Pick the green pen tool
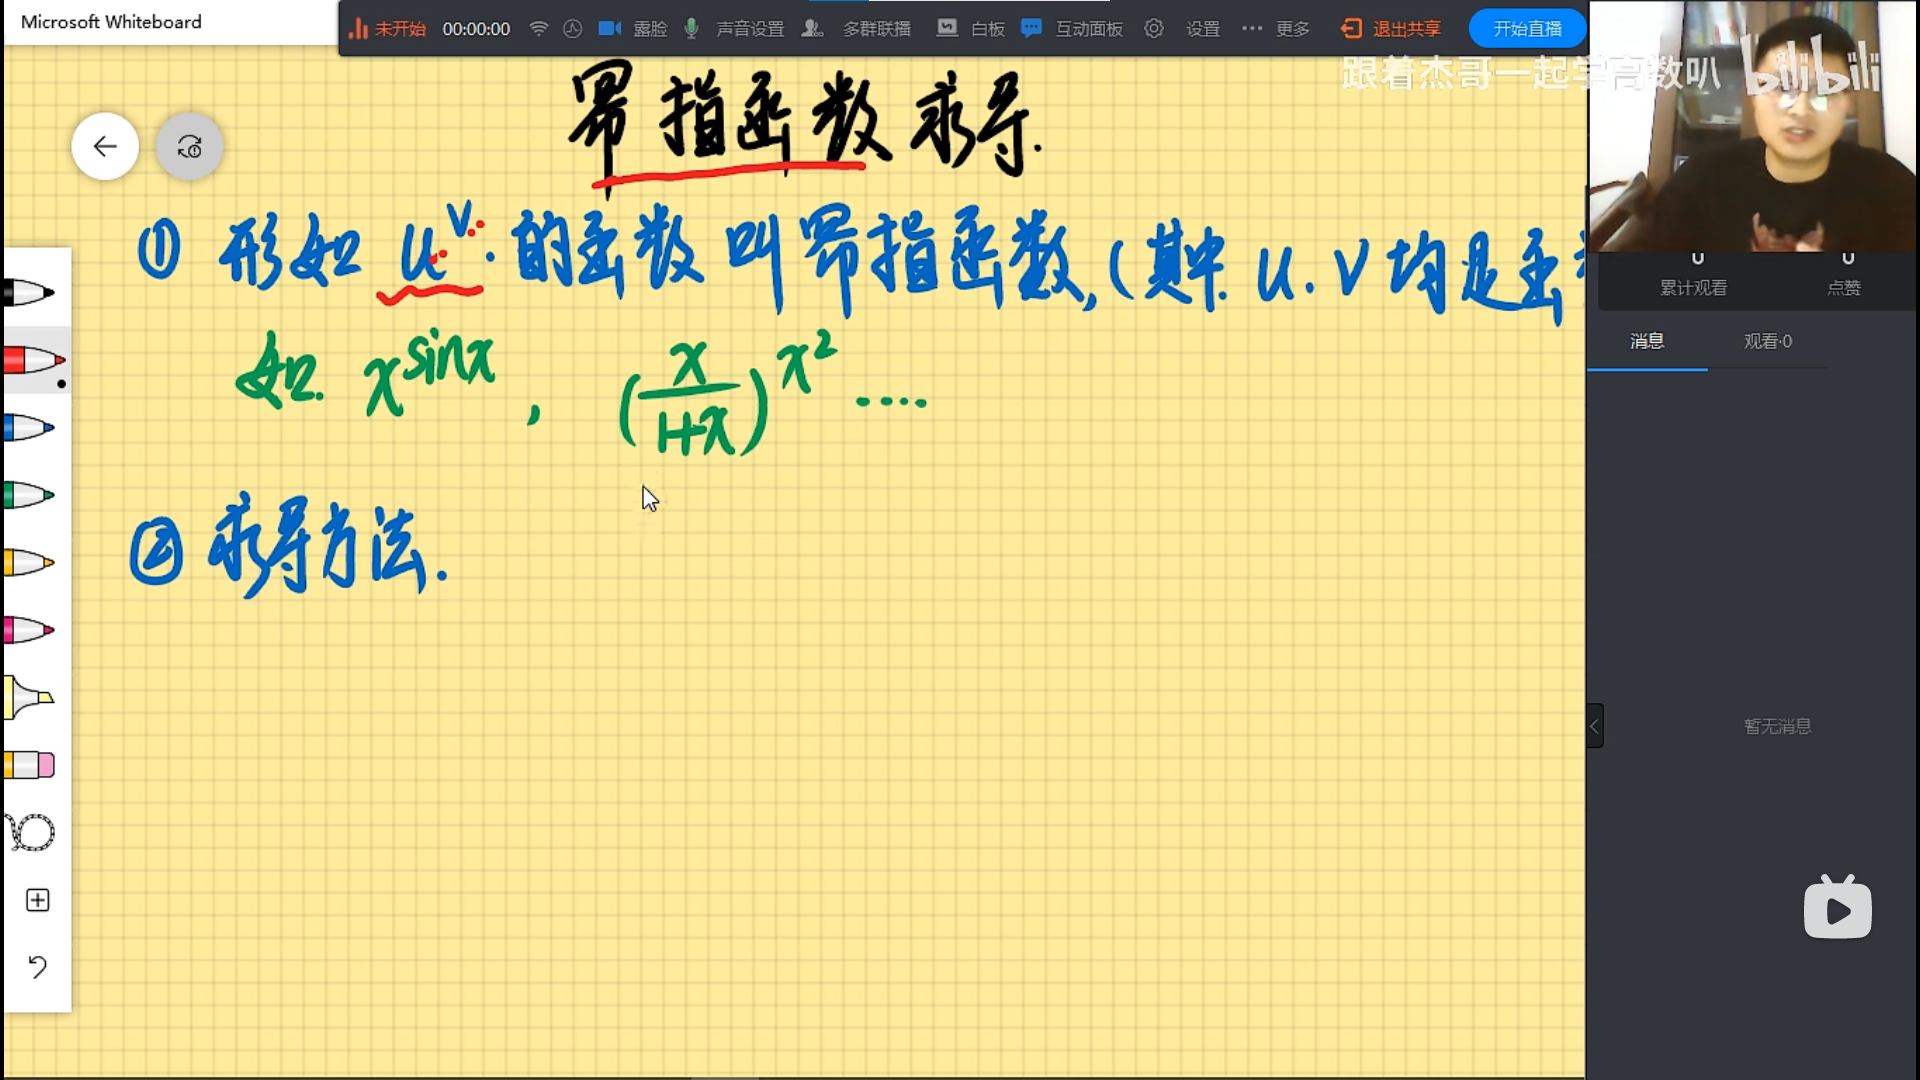The height and width of the screenshot is (1080, 1920). click(30, 495)
